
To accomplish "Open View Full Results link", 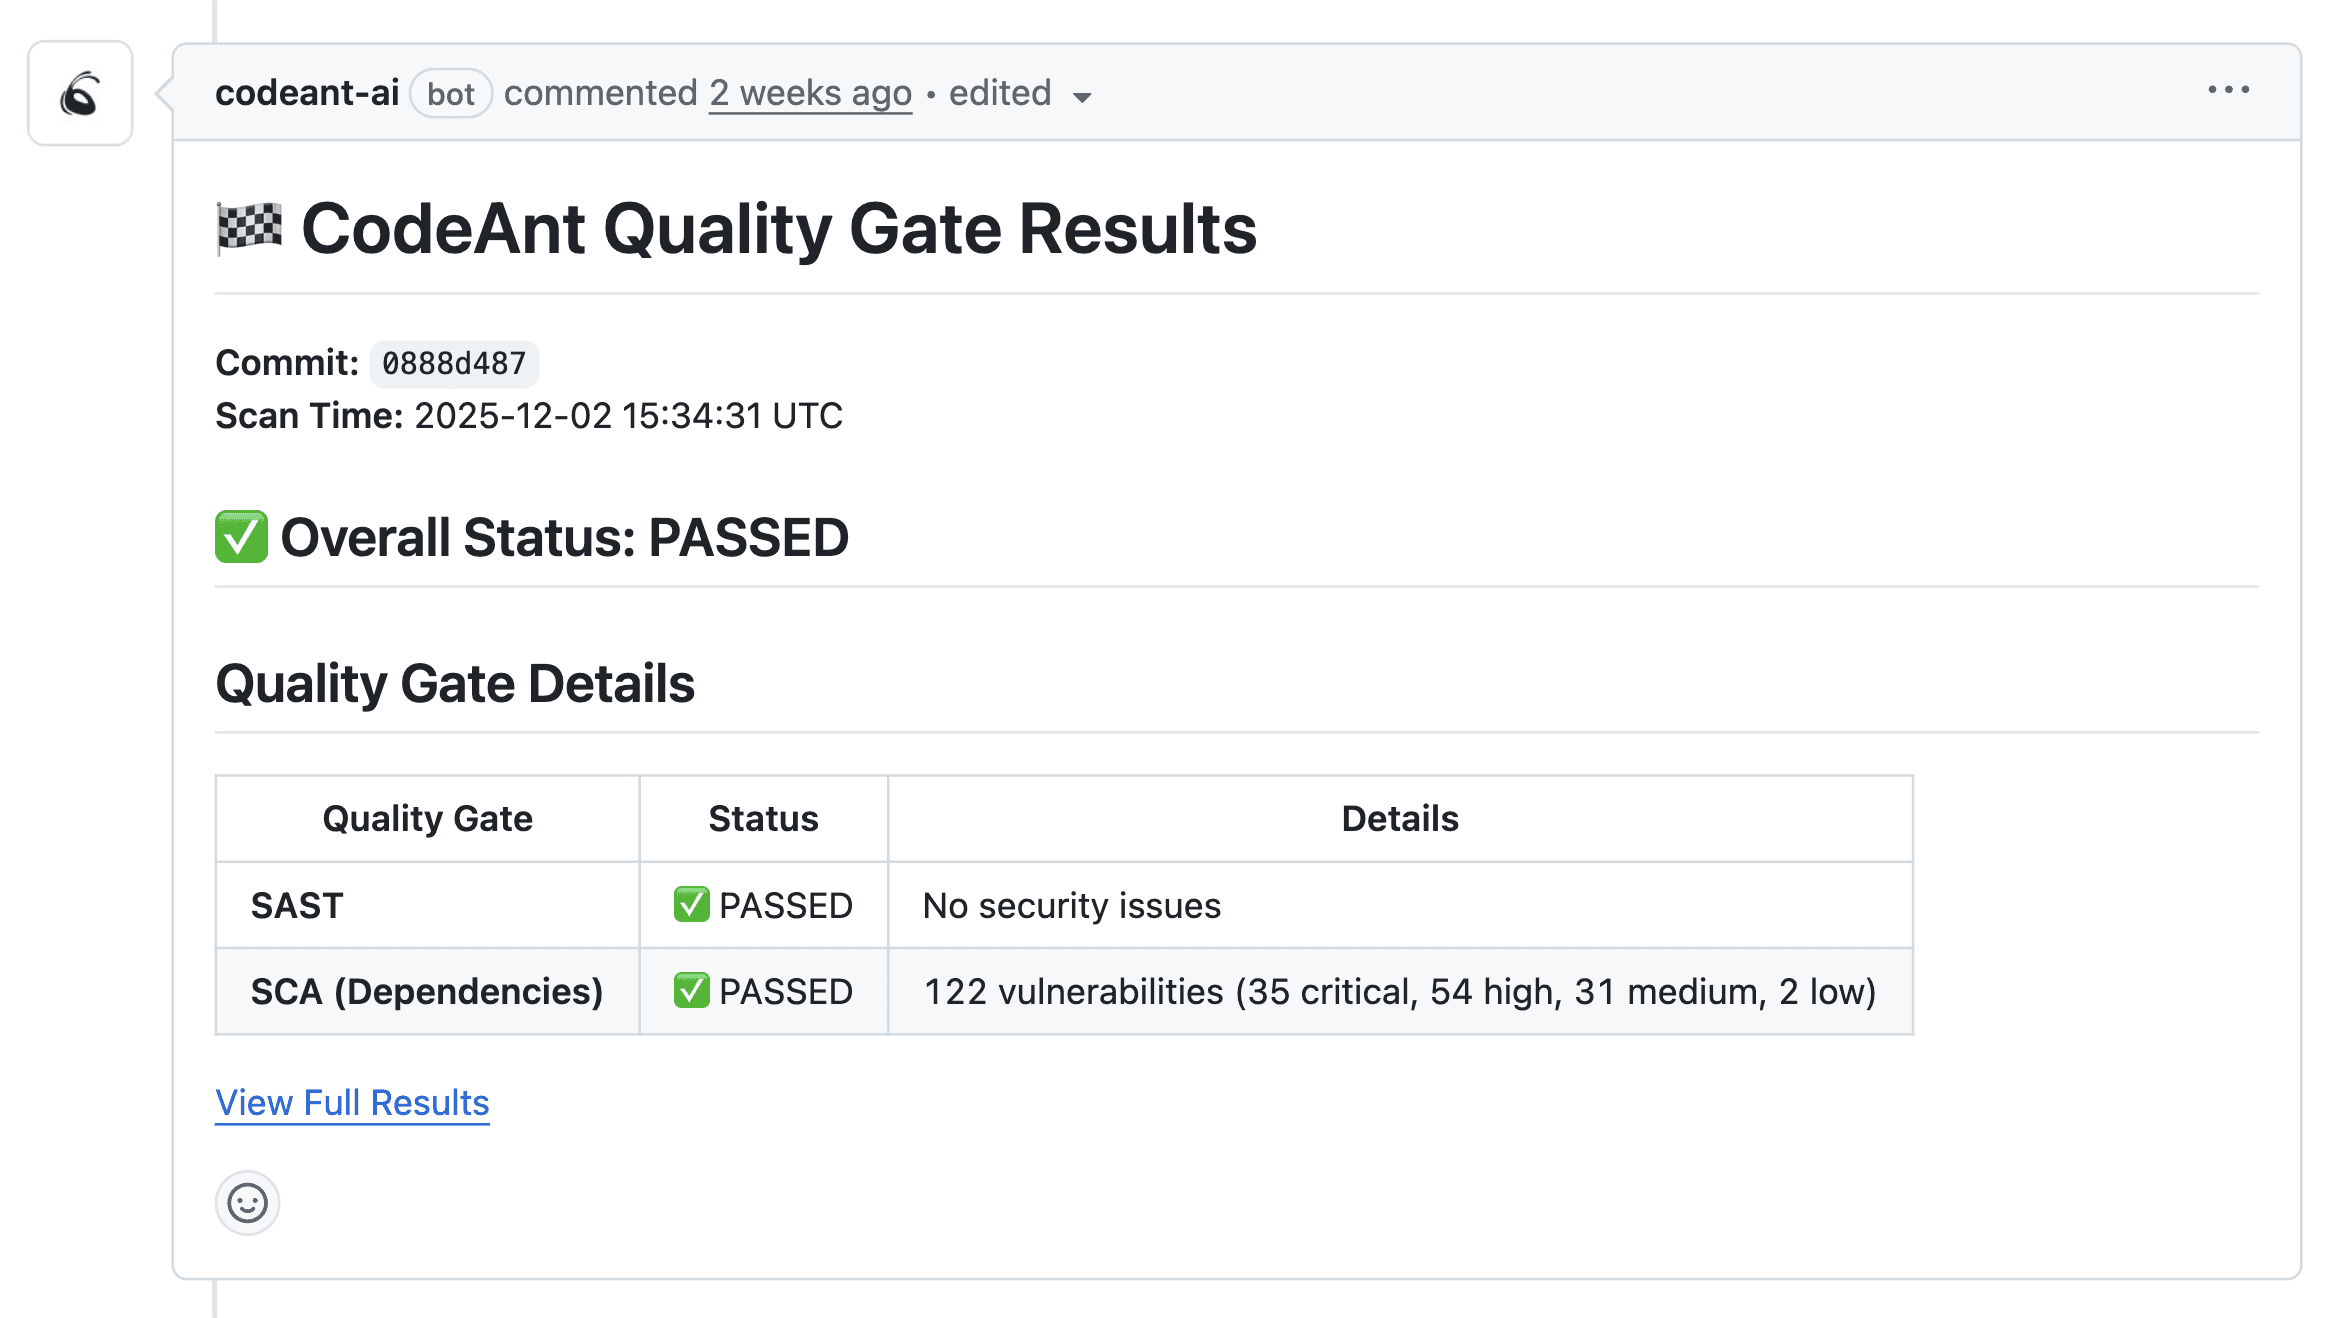I will [x=352, y=1102].
